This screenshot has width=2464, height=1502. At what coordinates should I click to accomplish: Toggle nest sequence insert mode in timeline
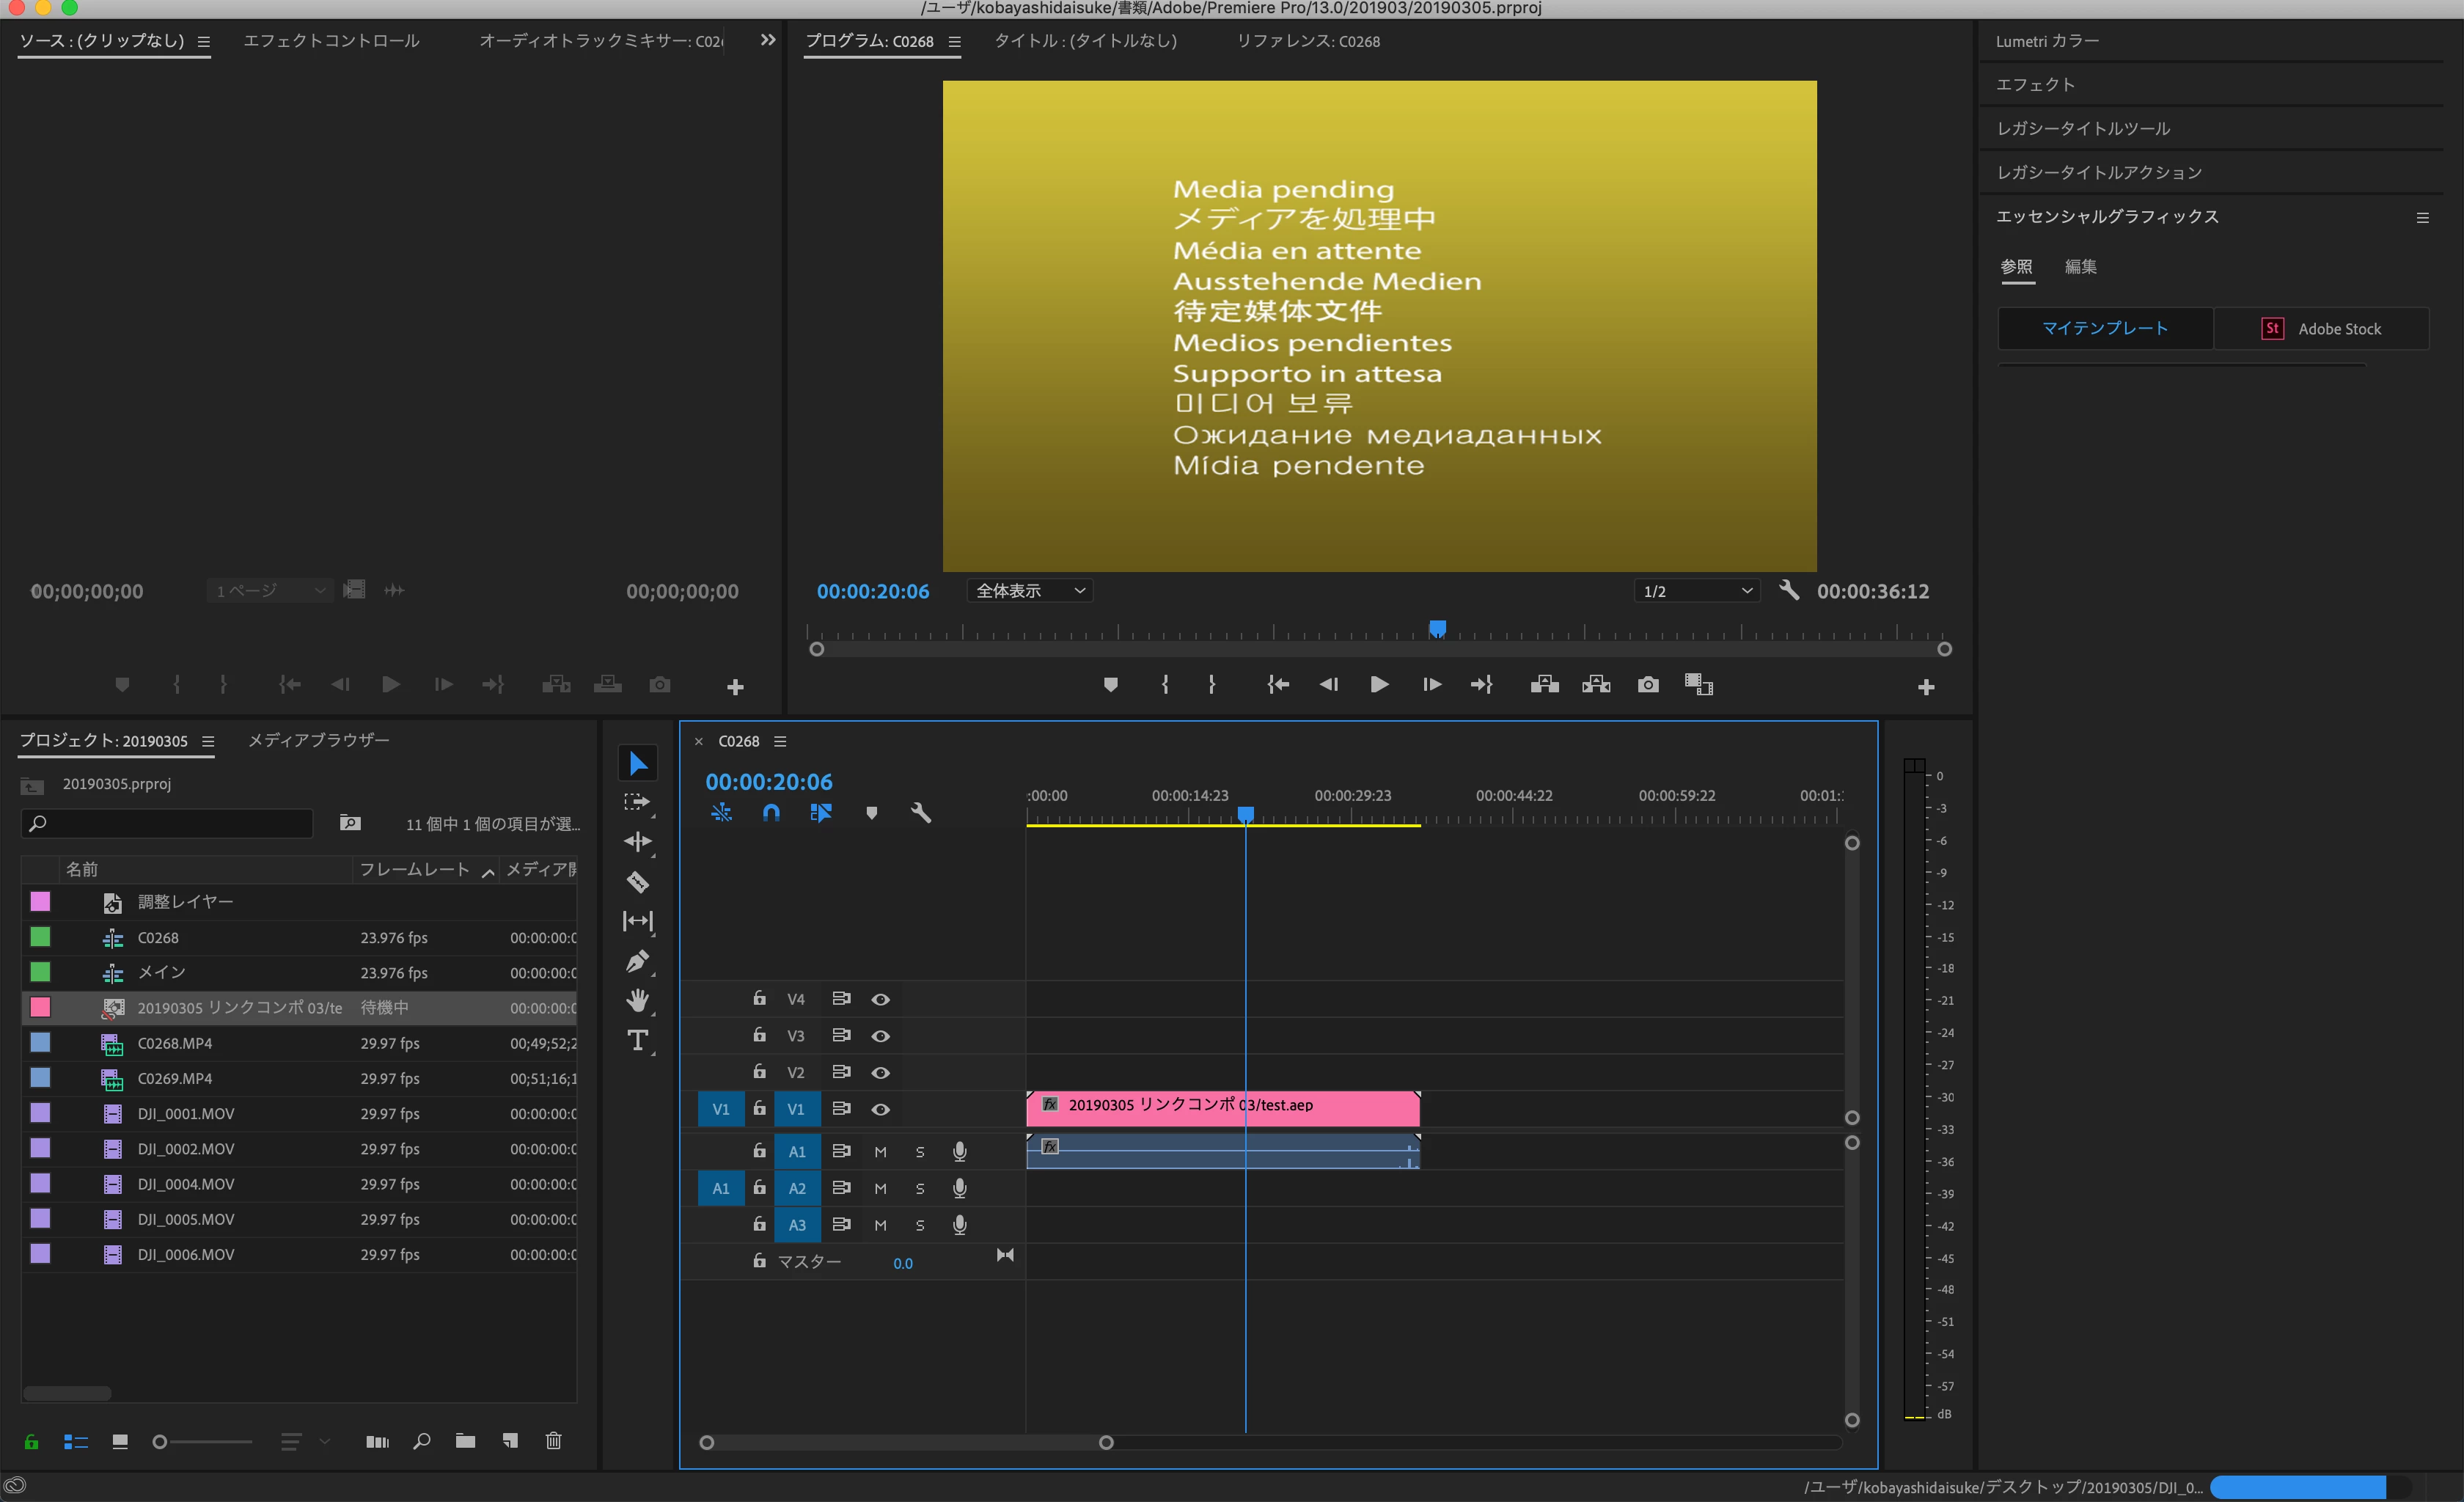(721, 813)
